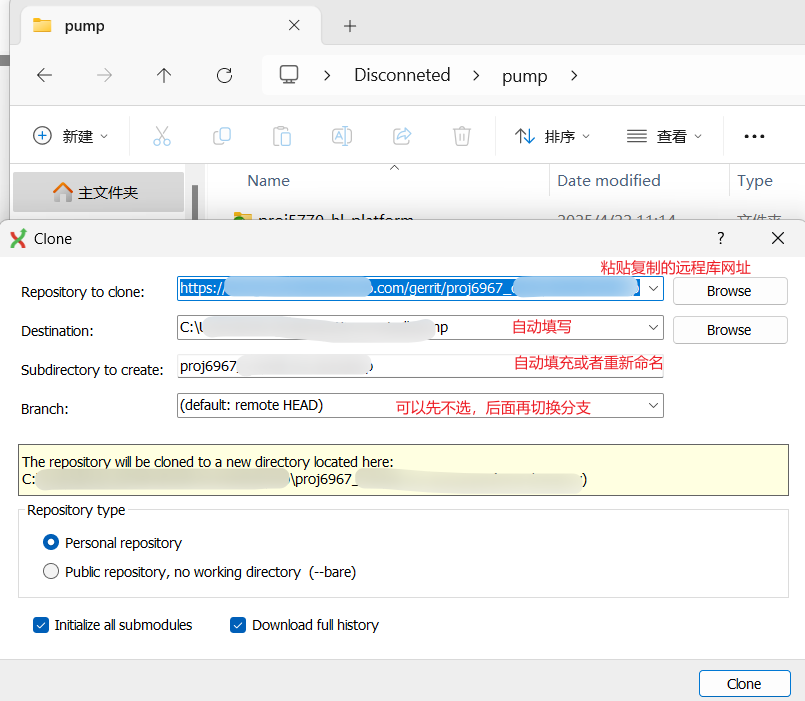Click the Clone button
805x701 pixels.
[x=744, y=684]
